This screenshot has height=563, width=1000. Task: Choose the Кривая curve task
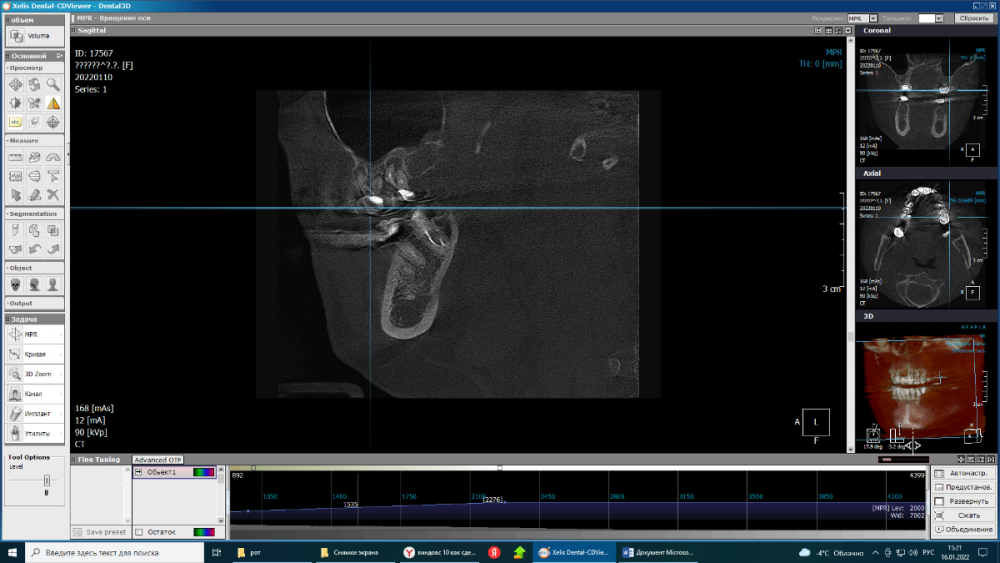click(33, 354)
